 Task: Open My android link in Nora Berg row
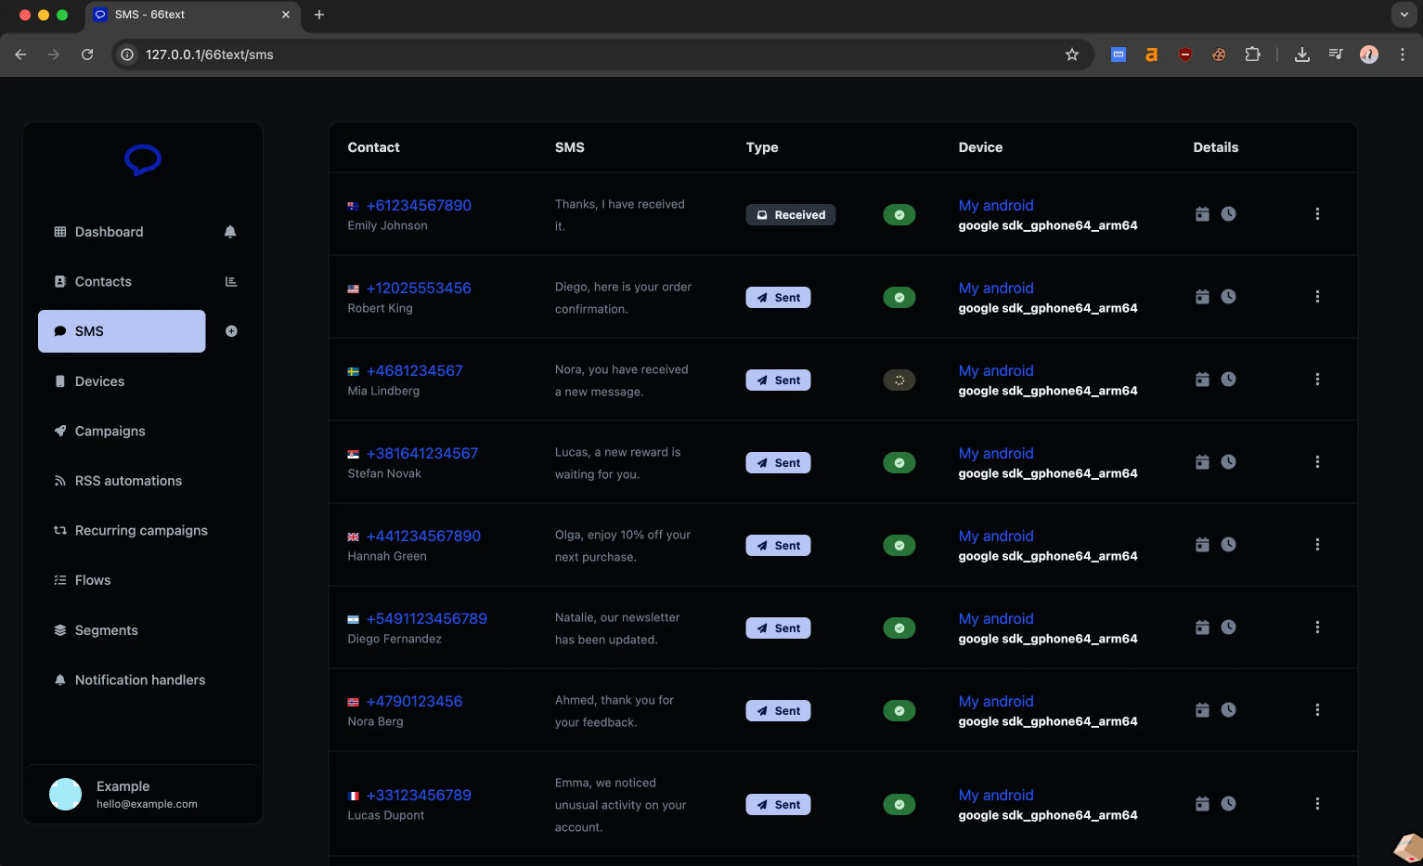pyautogui.click(x=996, y=701)
